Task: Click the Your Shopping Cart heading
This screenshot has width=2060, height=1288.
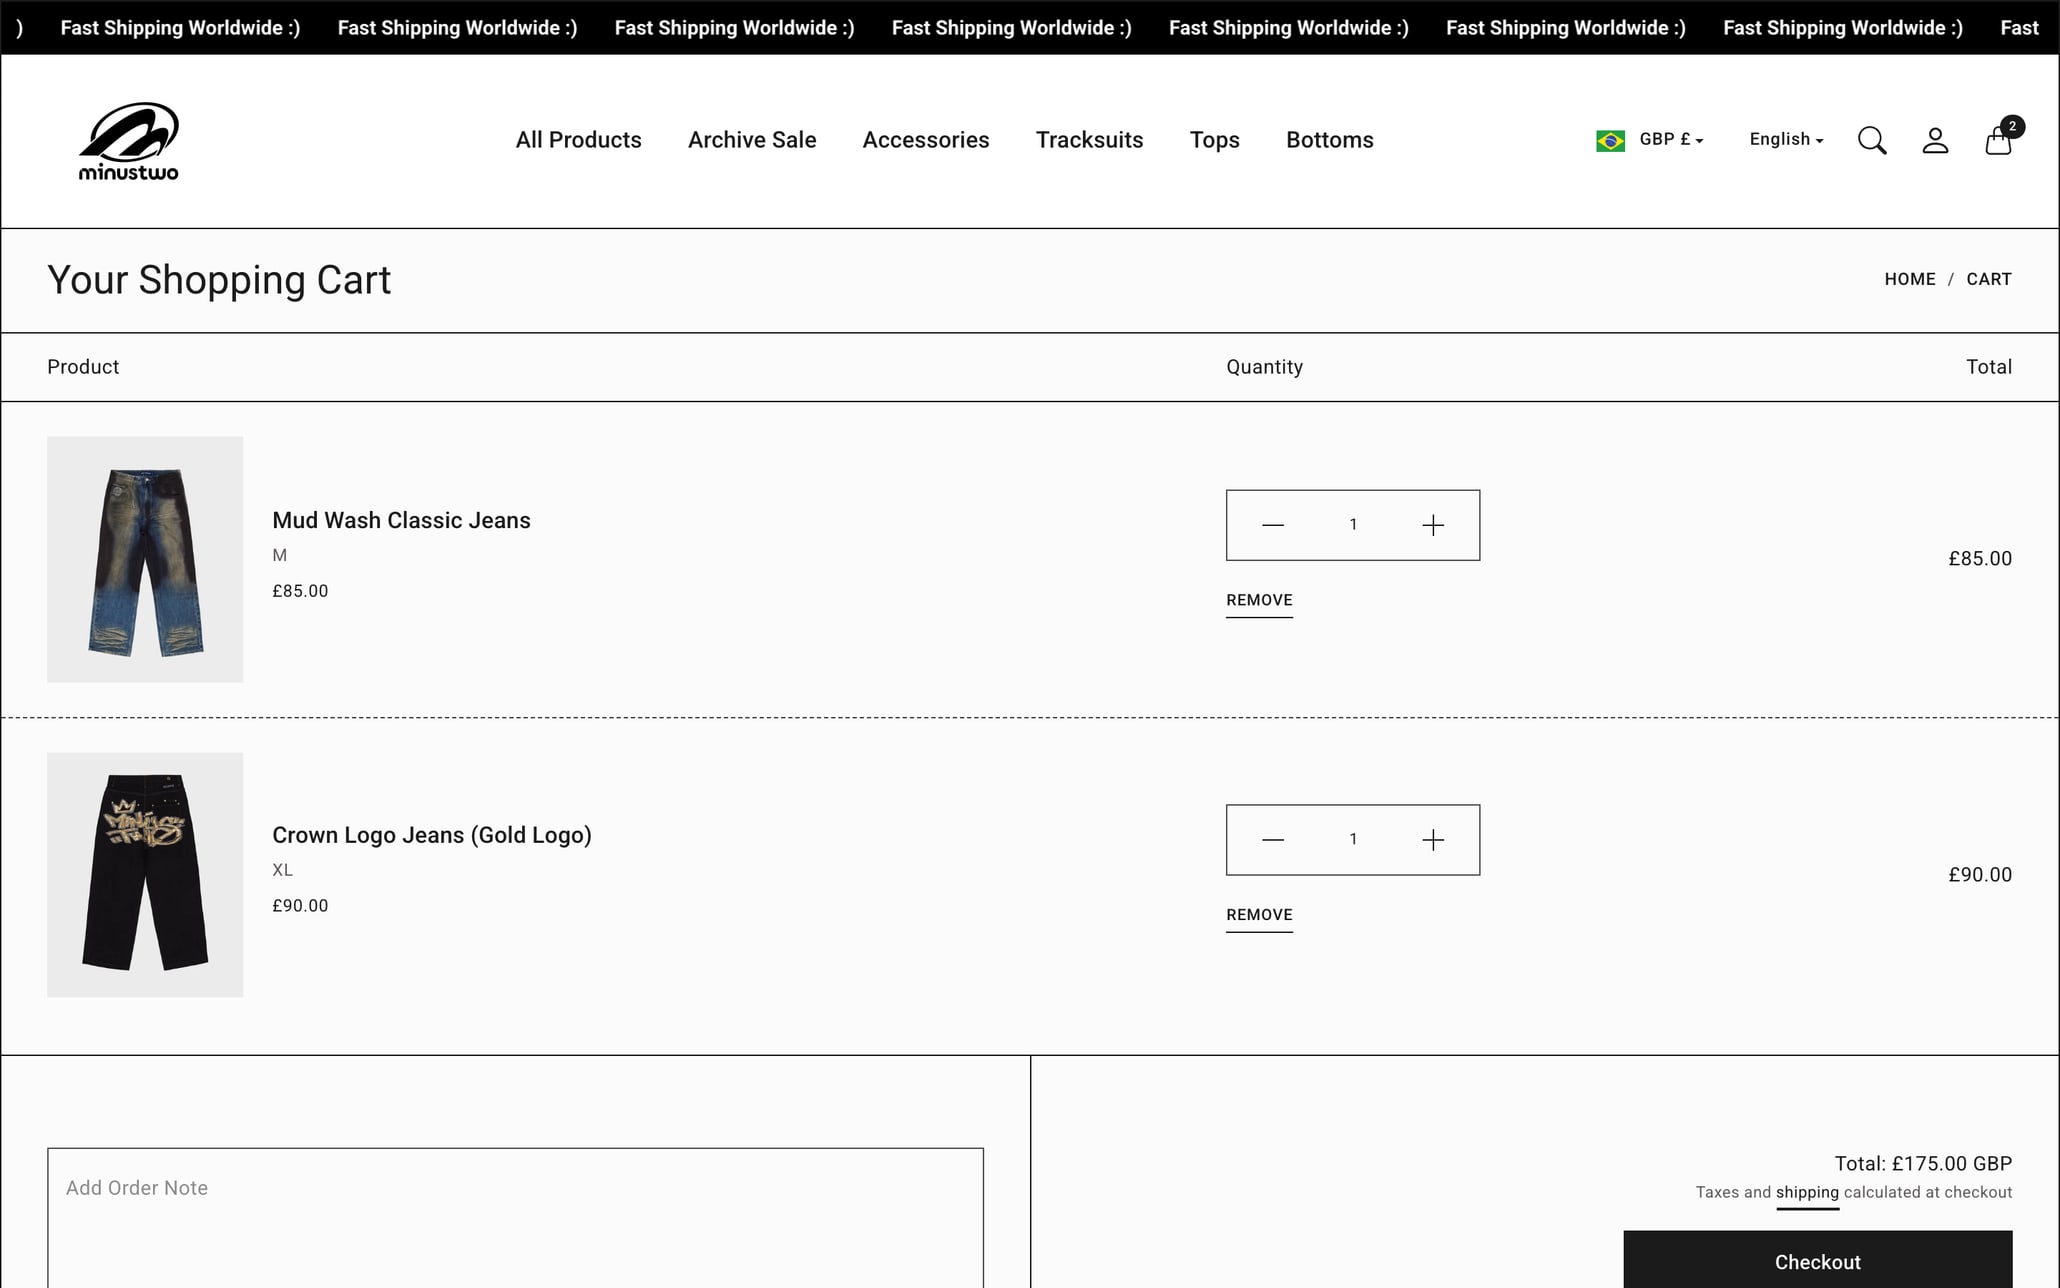Action: 219,280
